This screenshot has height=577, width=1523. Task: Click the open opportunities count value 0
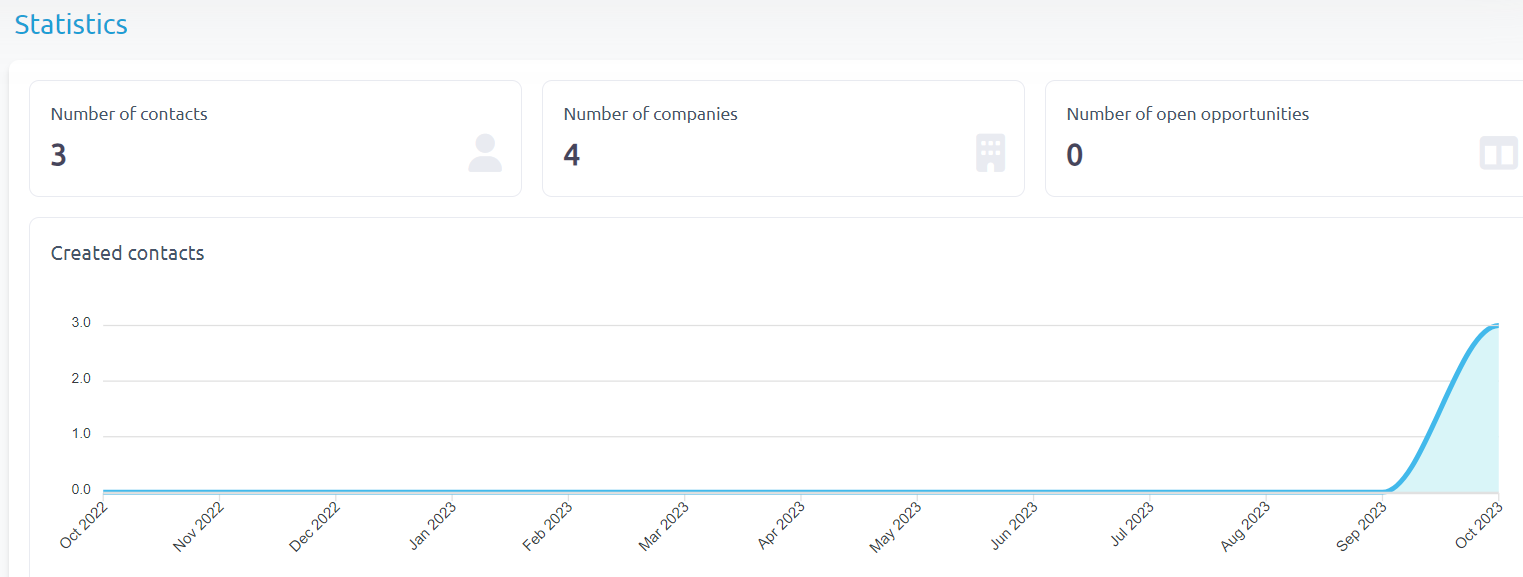1074,155
